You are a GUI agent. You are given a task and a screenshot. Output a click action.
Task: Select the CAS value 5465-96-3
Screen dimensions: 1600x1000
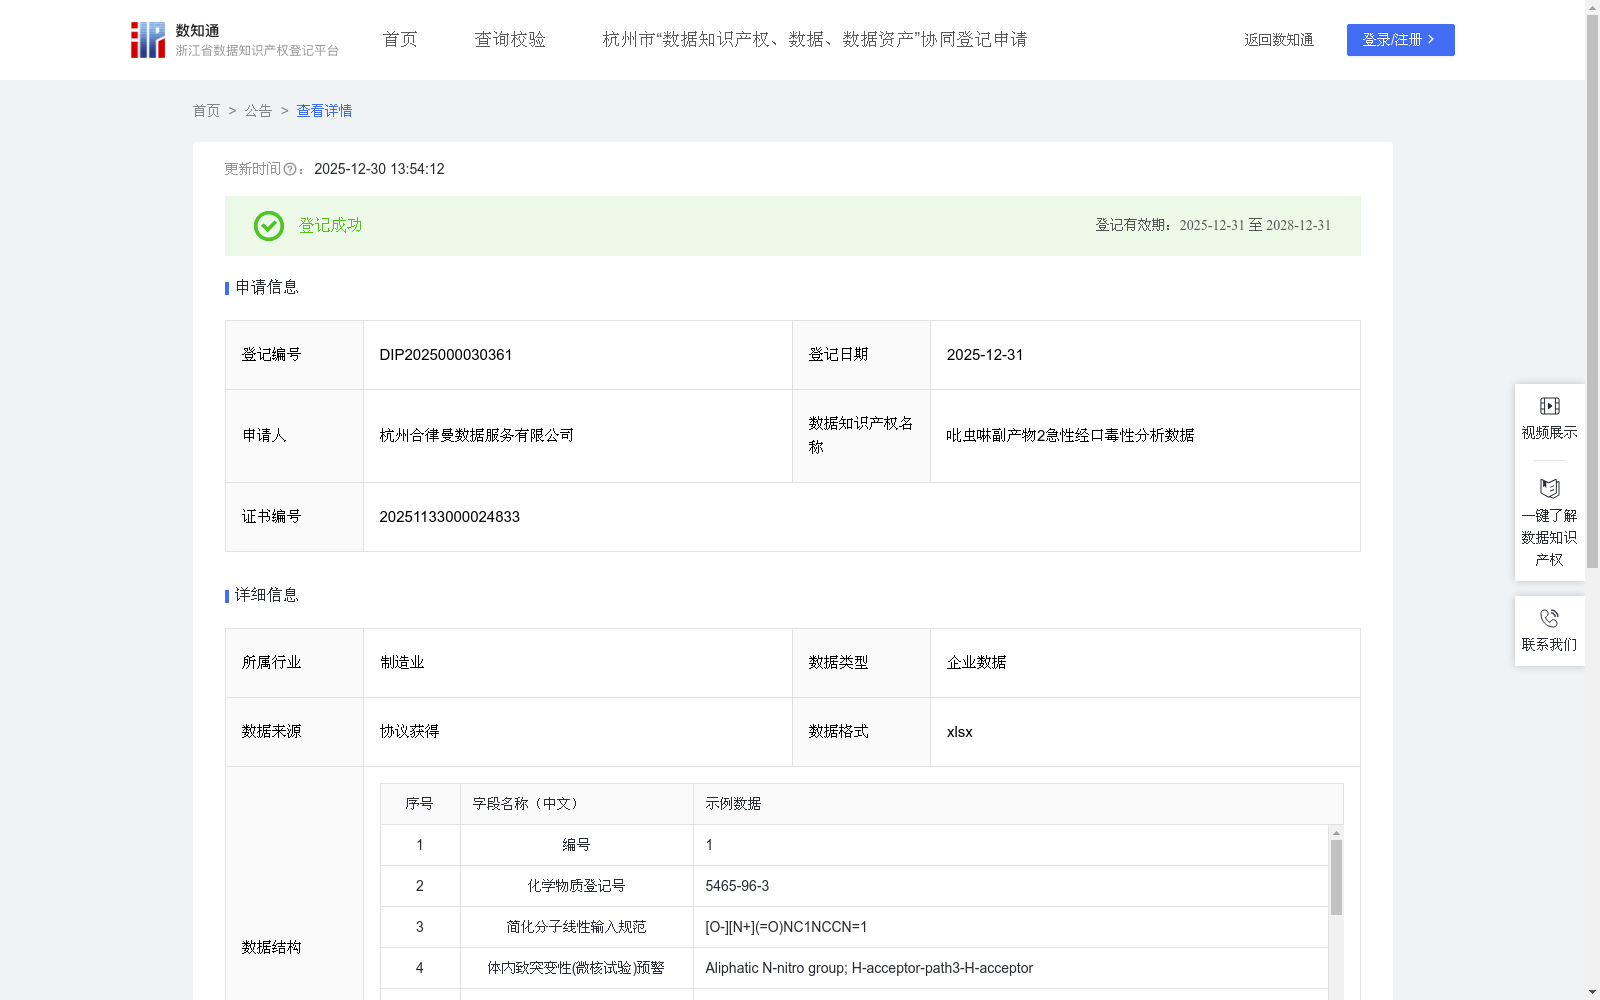737,886
